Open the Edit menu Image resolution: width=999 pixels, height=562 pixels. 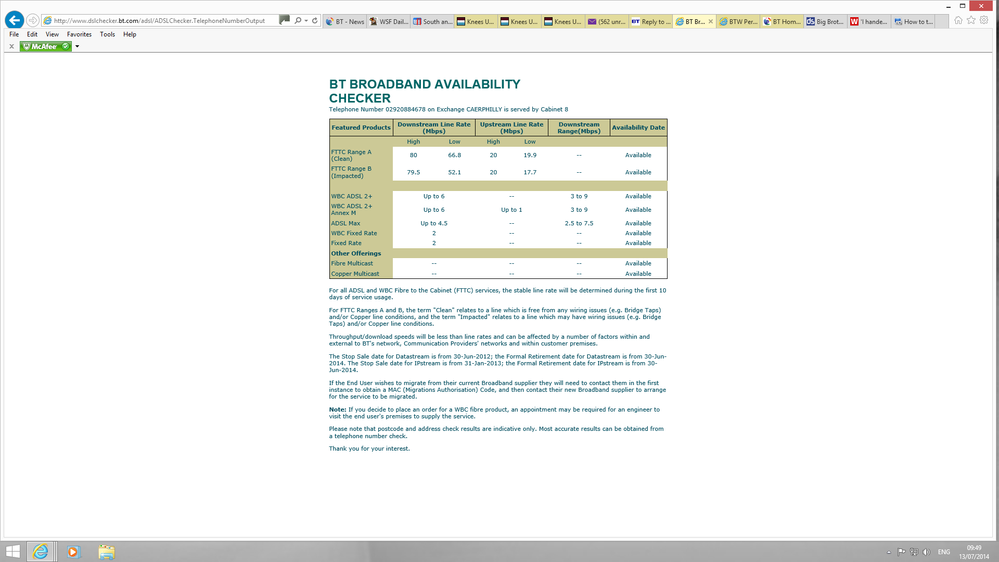[32, 34]
